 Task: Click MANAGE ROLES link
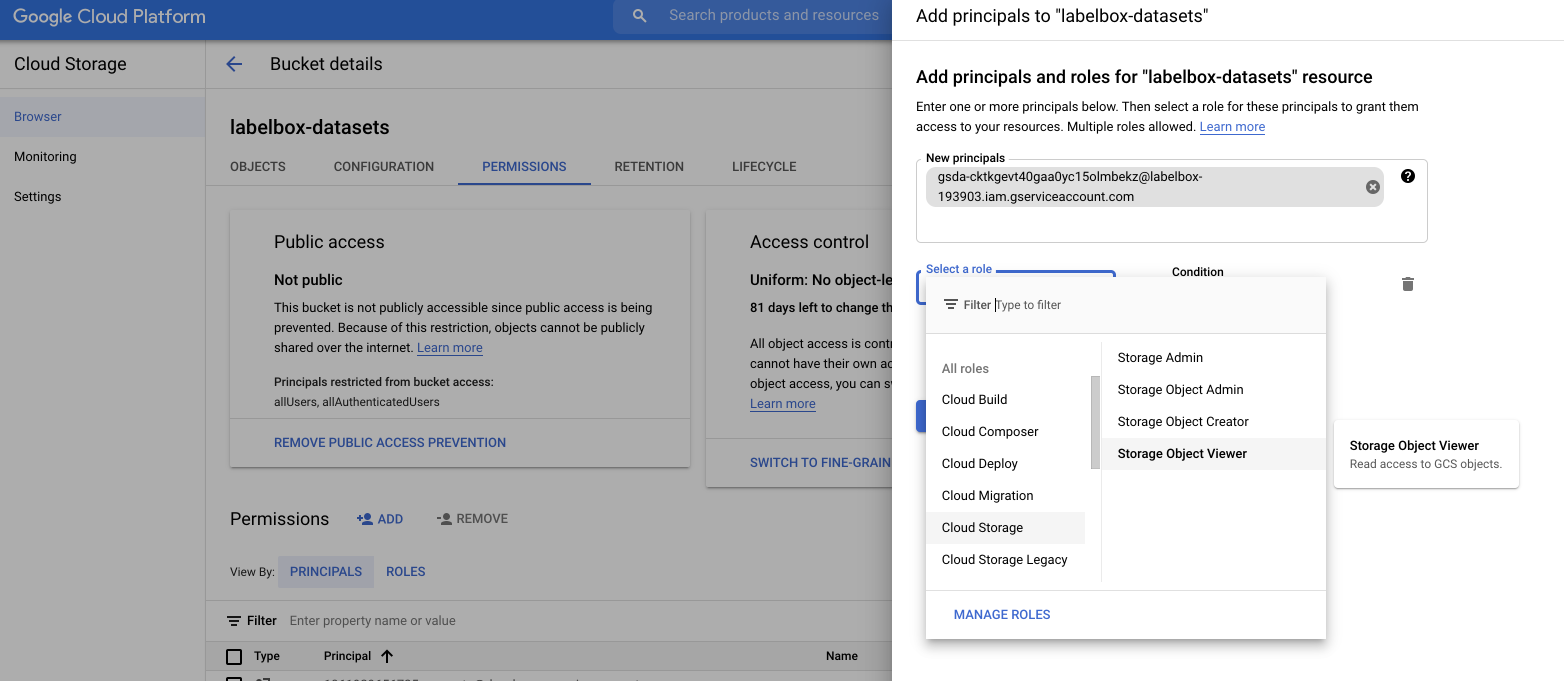[x=1002, y=615]
